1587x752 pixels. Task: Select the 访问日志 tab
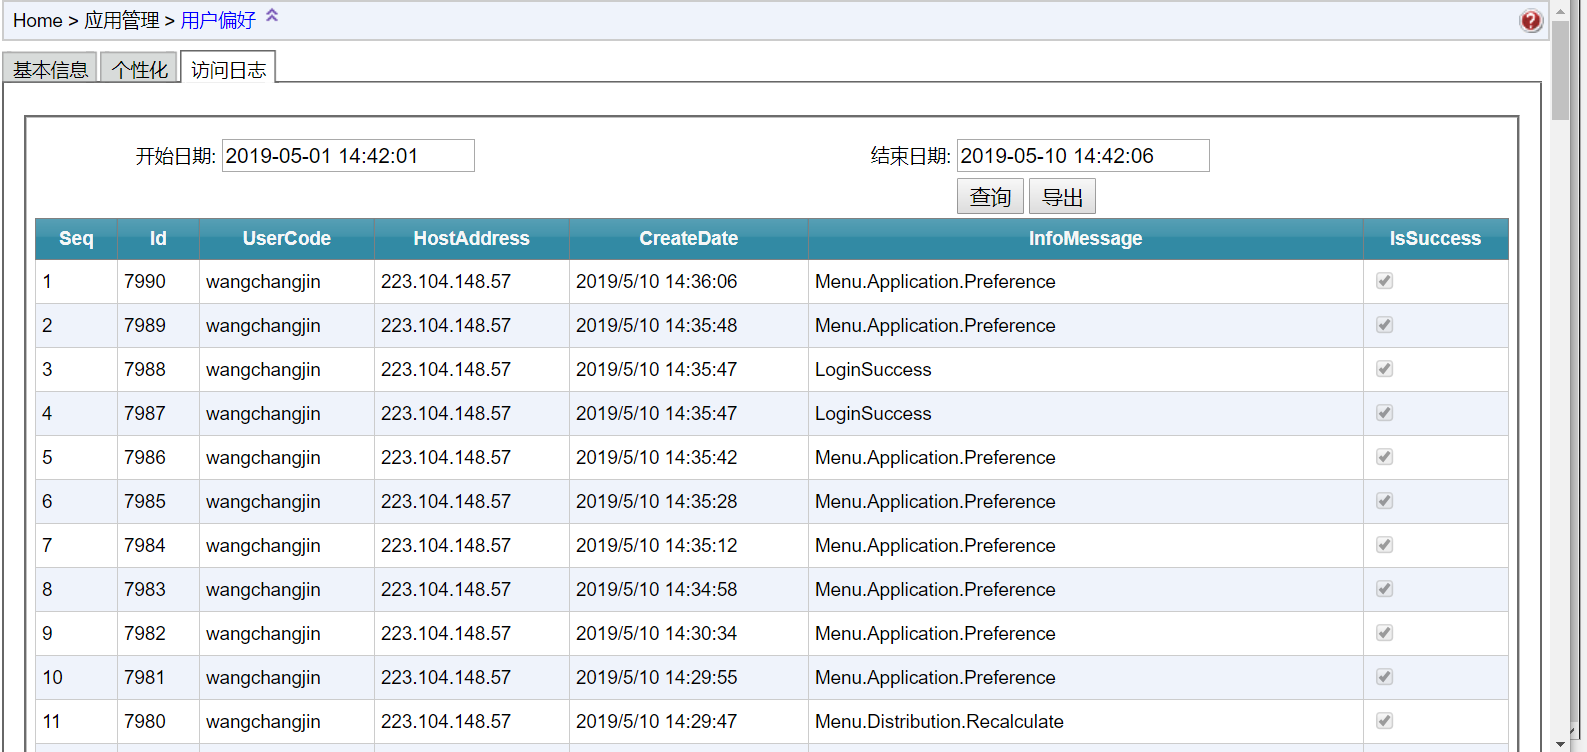click(228, 69)
